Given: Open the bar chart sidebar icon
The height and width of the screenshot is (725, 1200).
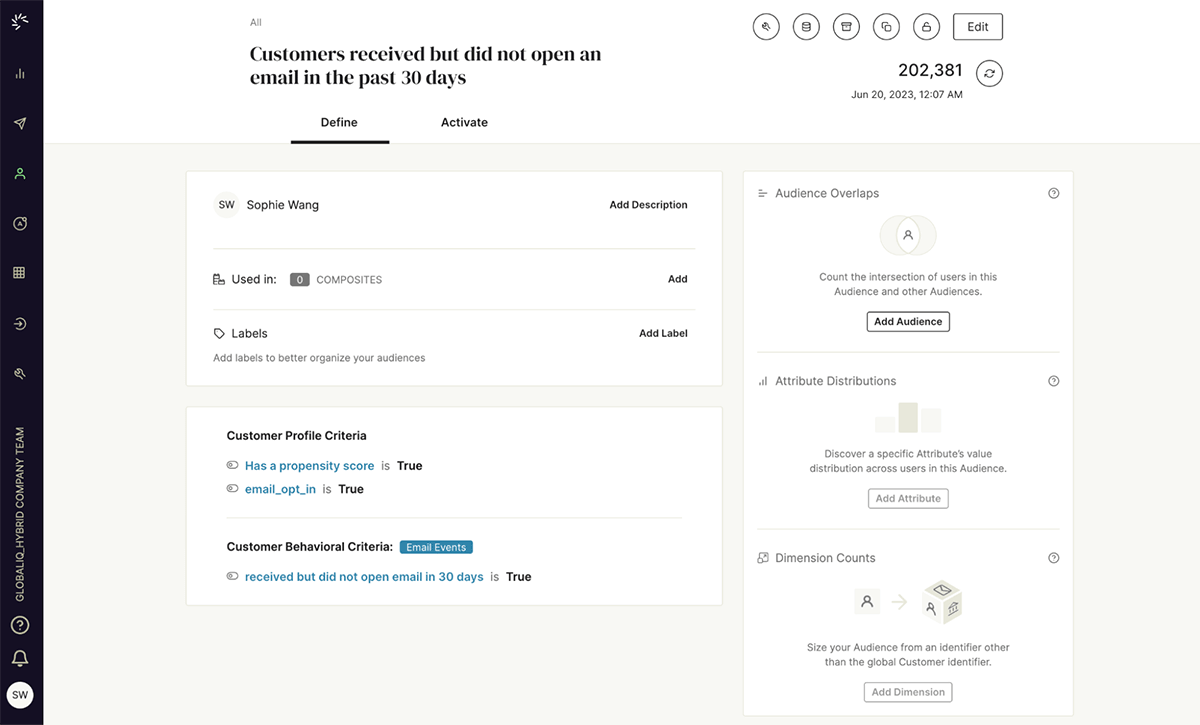Looking at the screenshot, I should 20,74.
